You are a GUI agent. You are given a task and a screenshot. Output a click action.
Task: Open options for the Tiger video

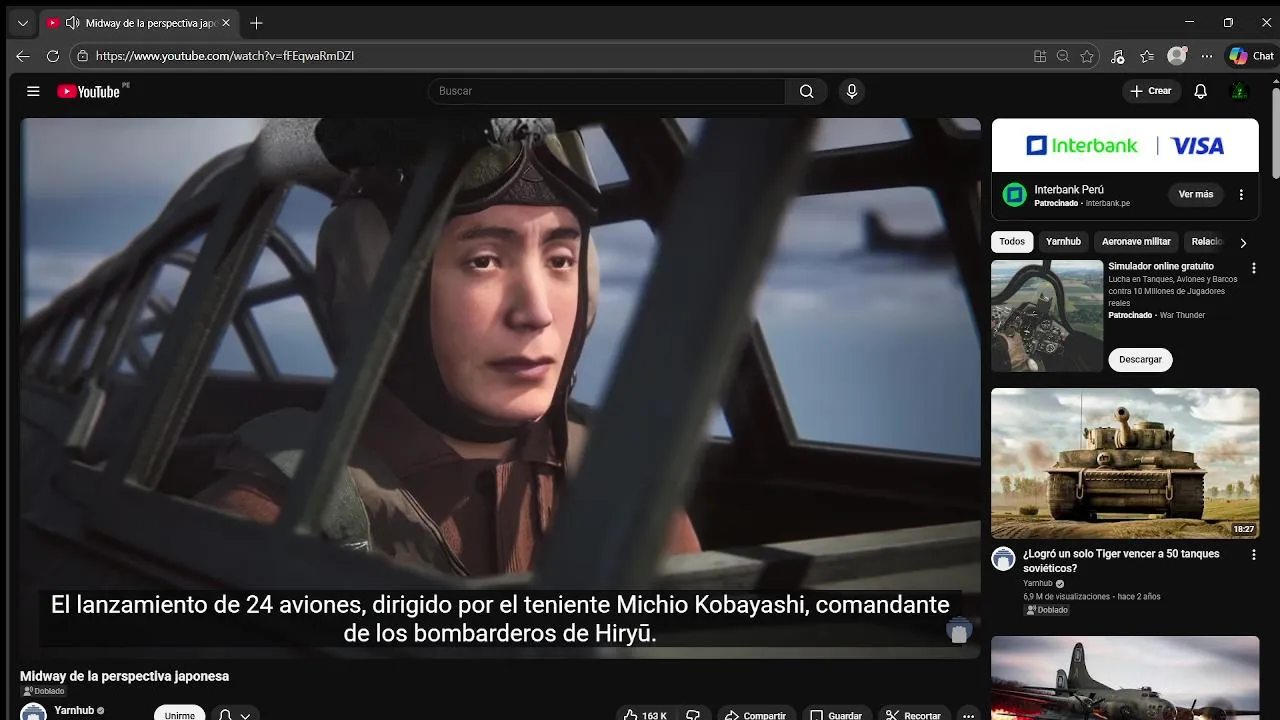click(1254, 555)
